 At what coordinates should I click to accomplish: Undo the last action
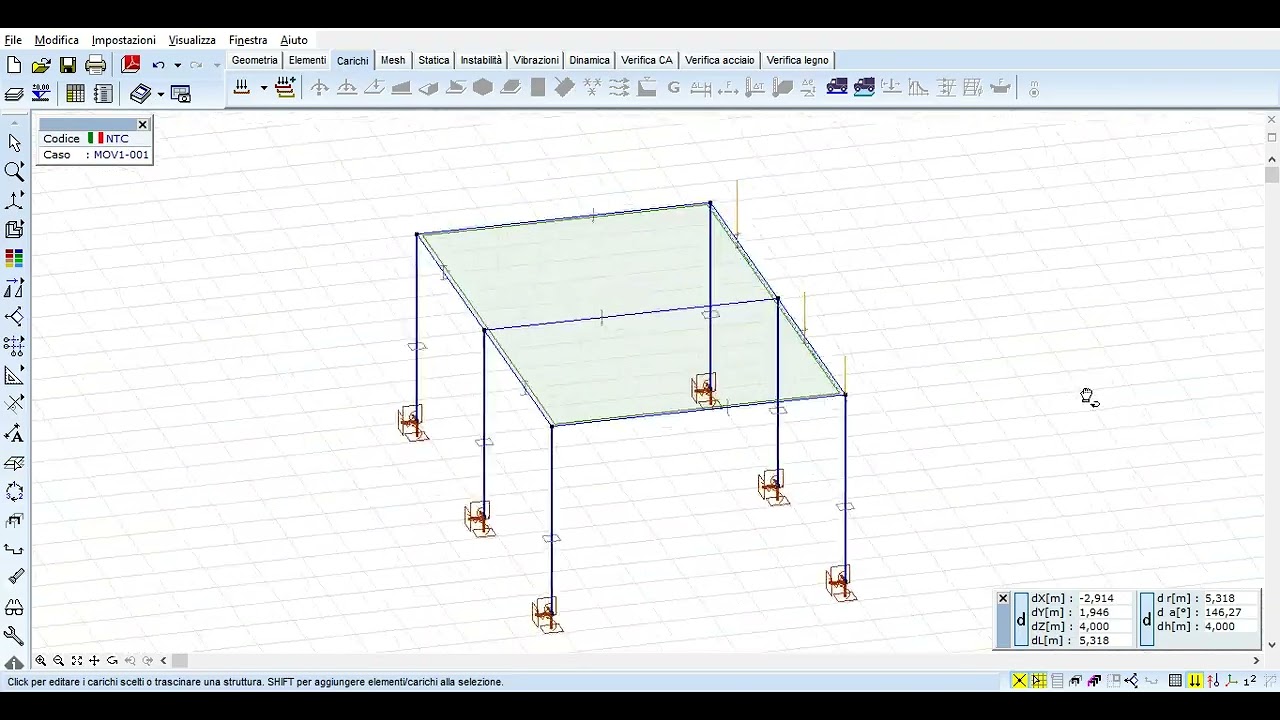click(x=158, y=65)
